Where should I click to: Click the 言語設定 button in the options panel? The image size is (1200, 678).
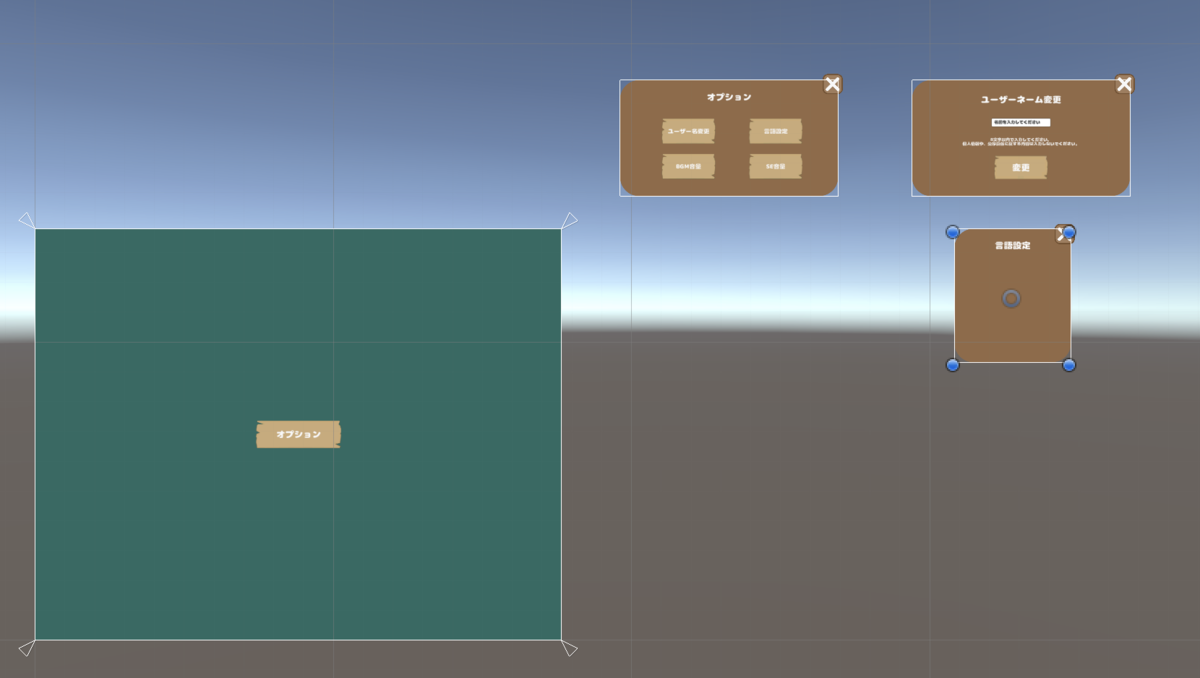click(776, 131)
